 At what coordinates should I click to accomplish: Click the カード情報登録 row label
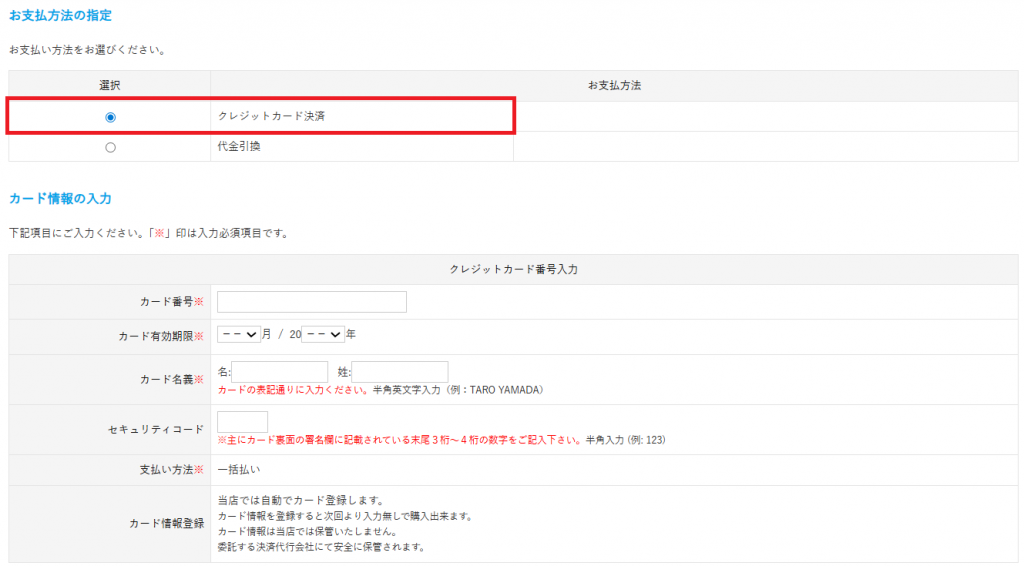click(x=166, y=523)
